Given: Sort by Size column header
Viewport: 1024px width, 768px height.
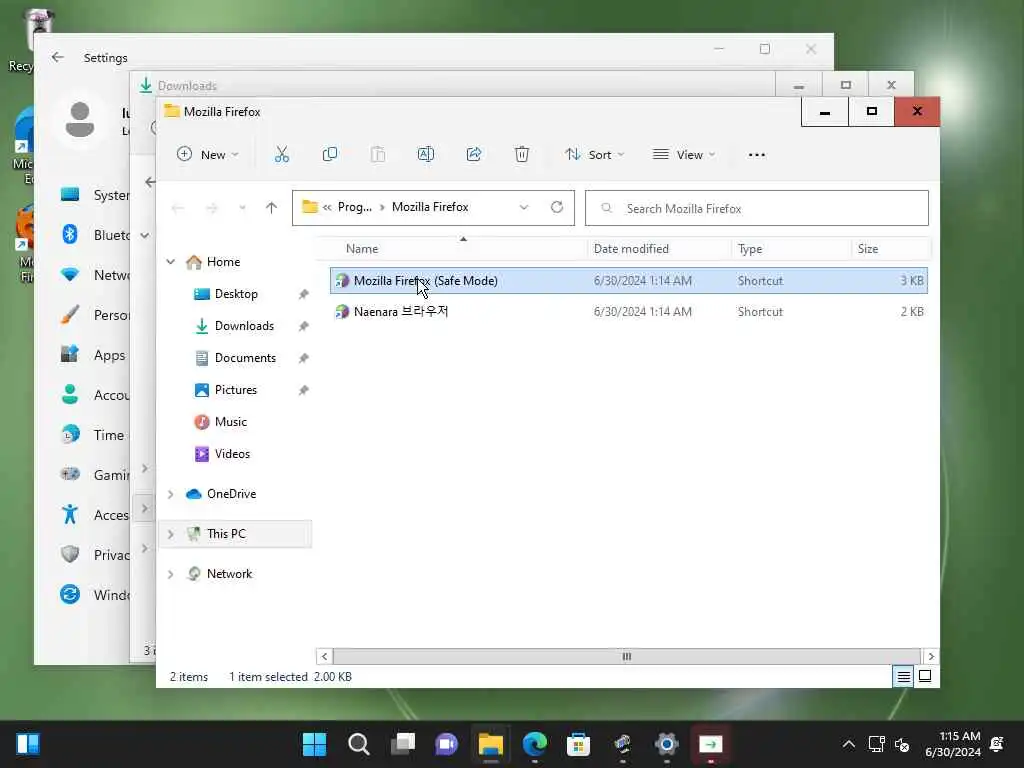Looking at the screenshot, I should 890,249.
